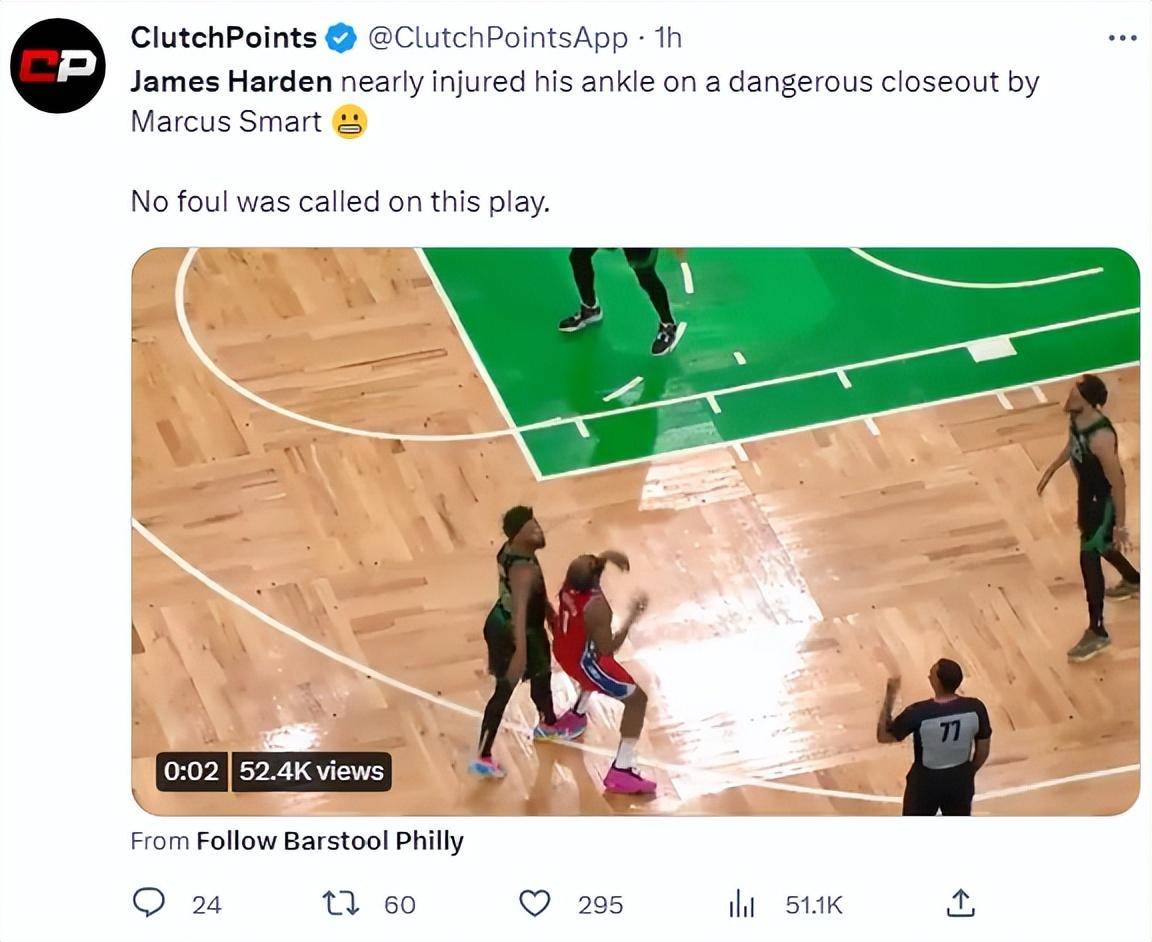Click the 295 likes count

(600, 905)
